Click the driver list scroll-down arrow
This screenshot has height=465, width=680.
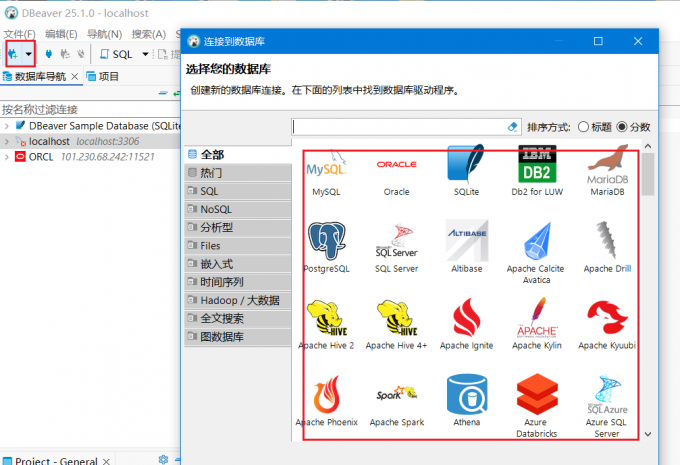(648, 434)
